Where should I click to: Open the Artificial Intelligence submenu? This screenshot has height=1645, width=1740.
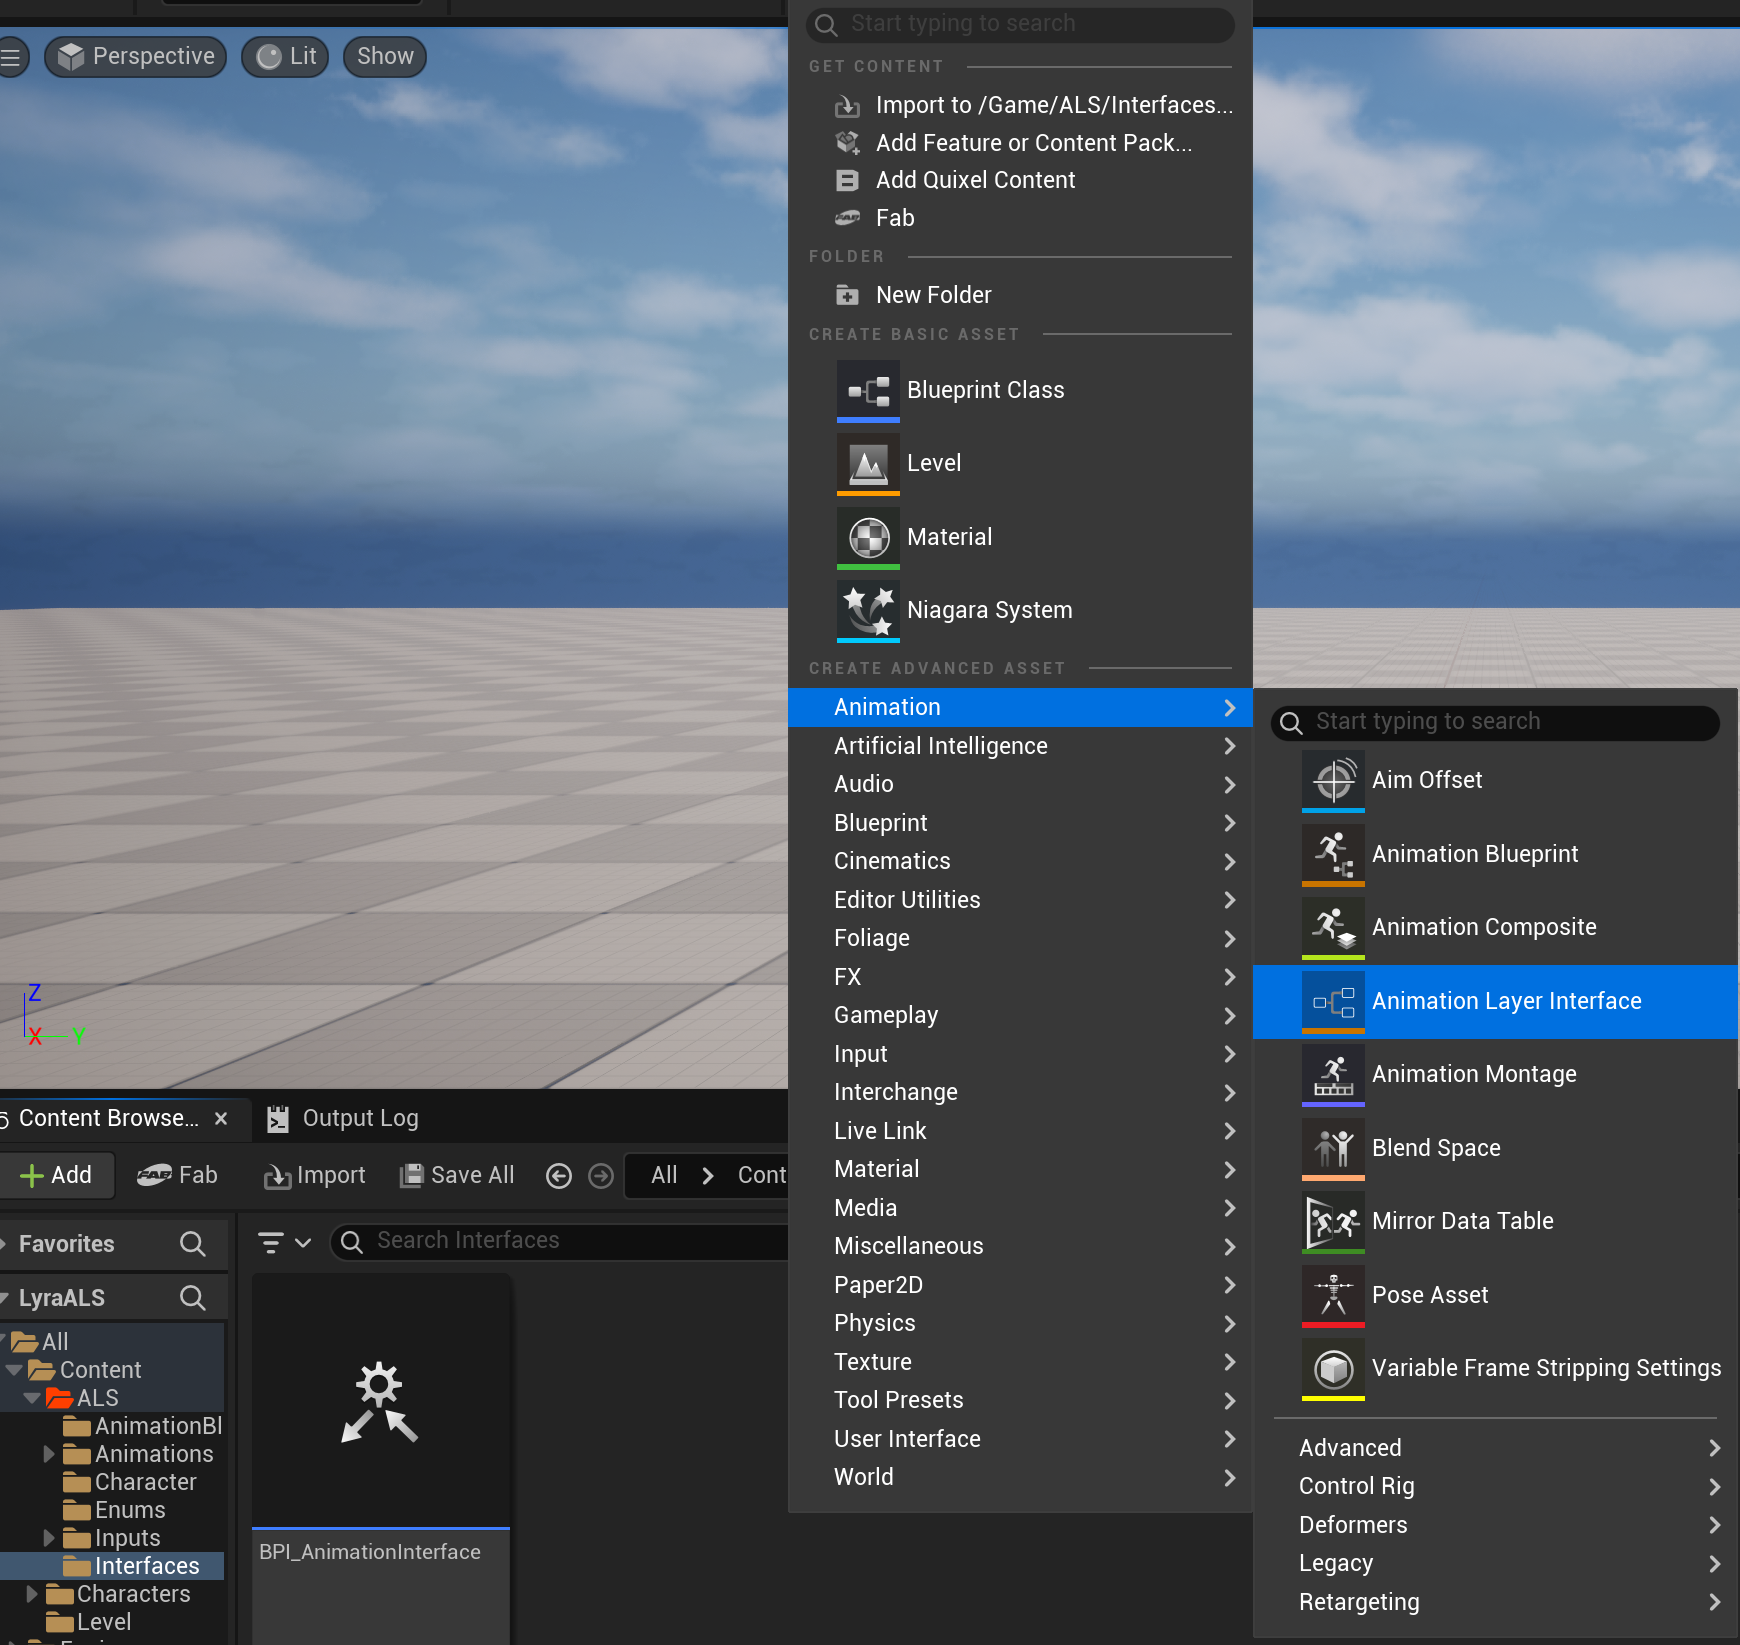1020,746
